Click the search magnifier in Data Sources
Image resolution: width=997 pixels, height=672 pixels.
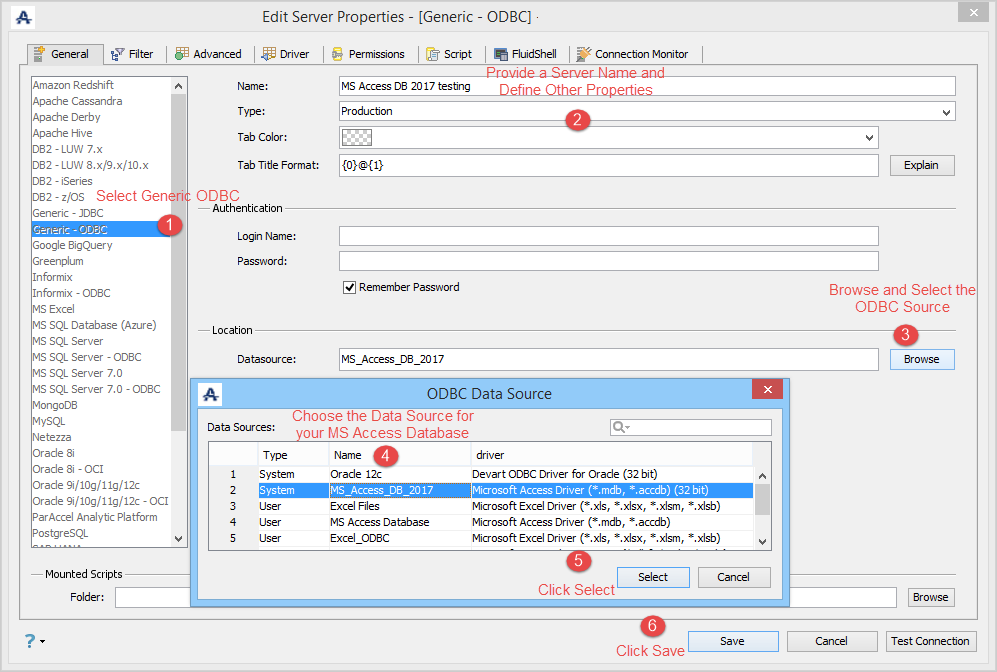(620, 427)
